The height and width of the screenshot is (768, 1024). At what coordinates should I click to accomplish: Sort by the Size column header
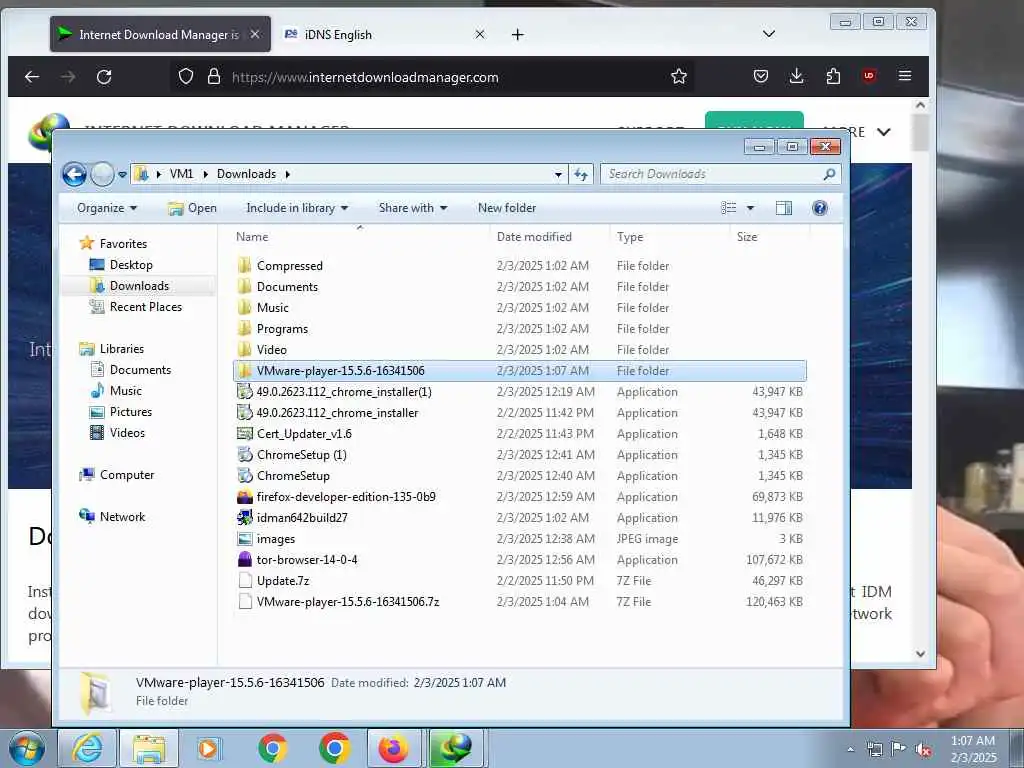746,237
